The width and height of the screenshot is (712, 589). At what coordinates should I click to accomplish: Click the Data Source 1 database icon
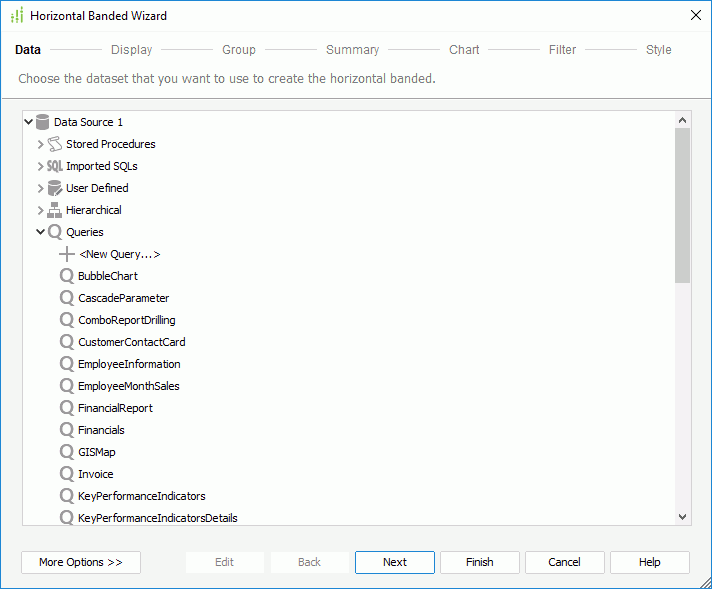[42, 122]
